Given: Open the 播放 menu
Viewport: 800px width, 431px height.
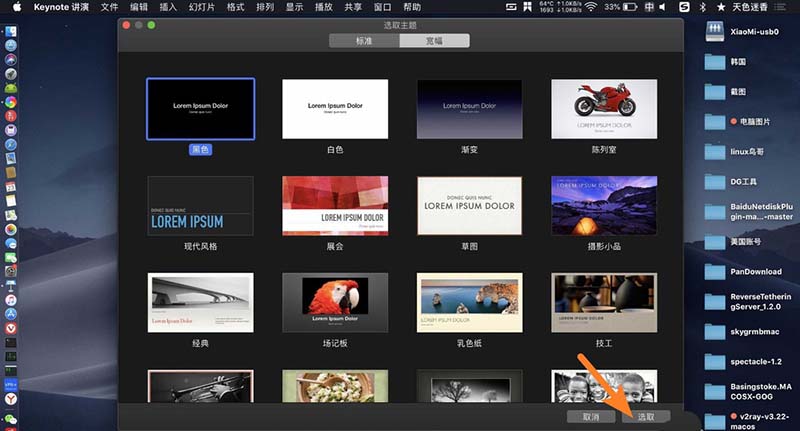Looking at the screenshot, I should [x=324, y=7].
